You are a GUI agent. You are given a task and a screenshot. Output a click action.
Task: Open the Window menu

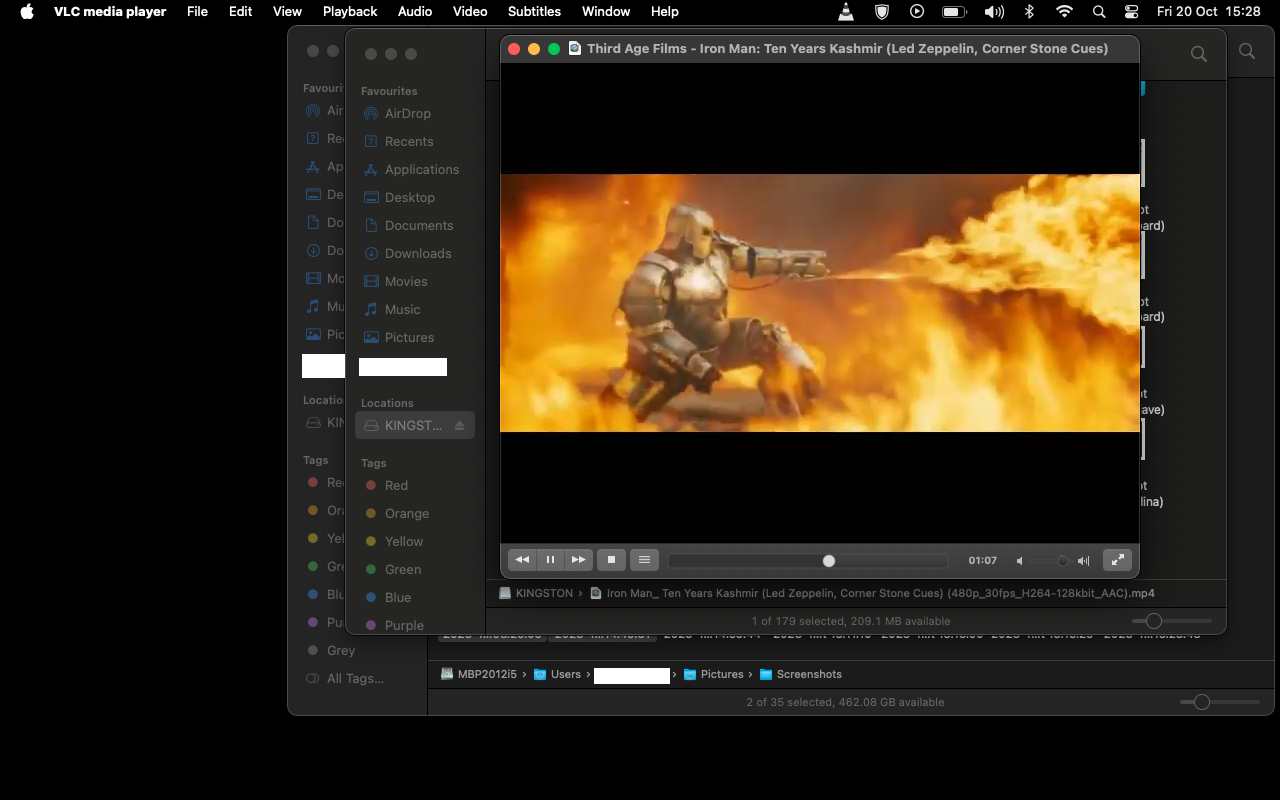(606, 12)
